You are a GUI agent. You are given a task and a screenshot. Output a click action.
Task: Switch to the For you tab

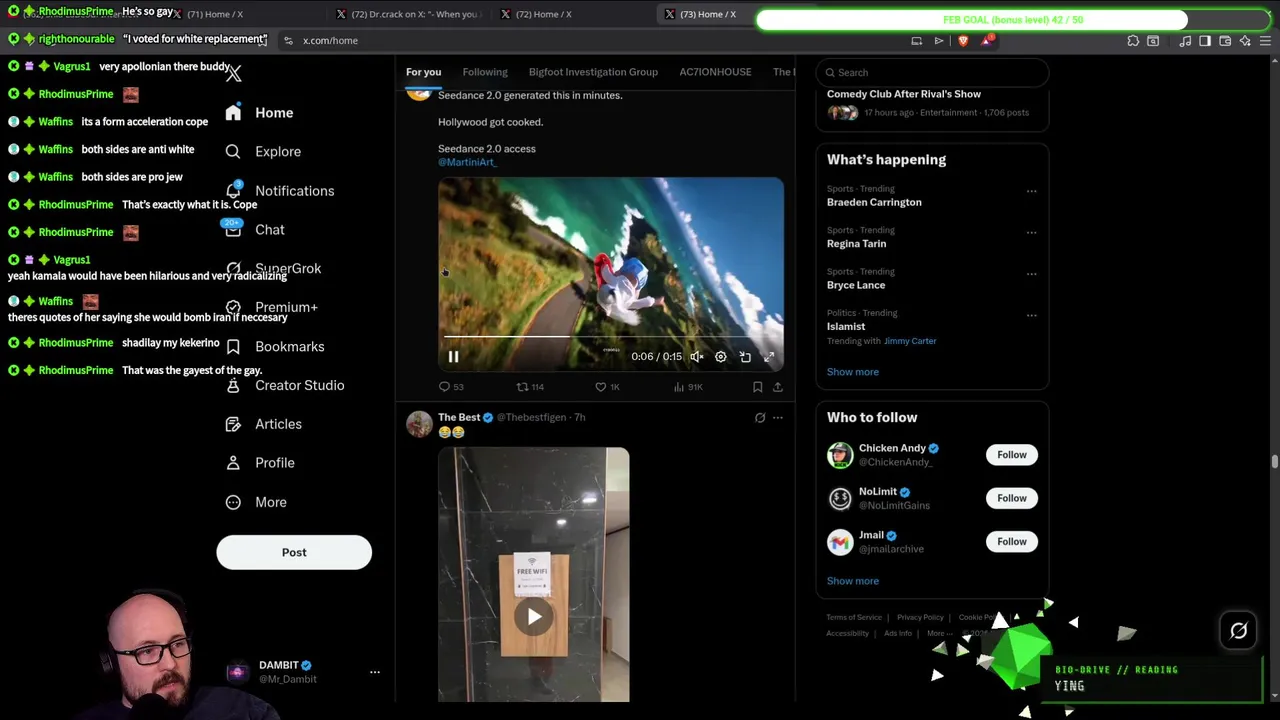[x=423, y=72]
